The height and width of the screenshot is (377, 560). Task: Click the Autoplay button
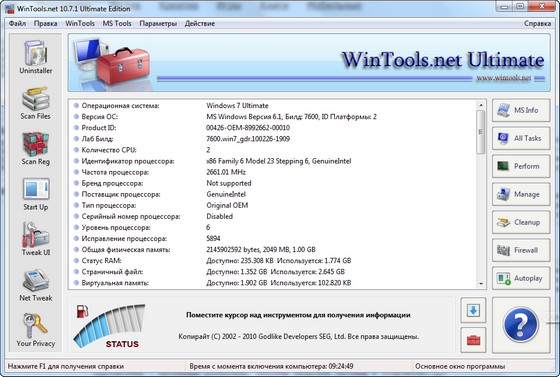[x=521, y=278]
